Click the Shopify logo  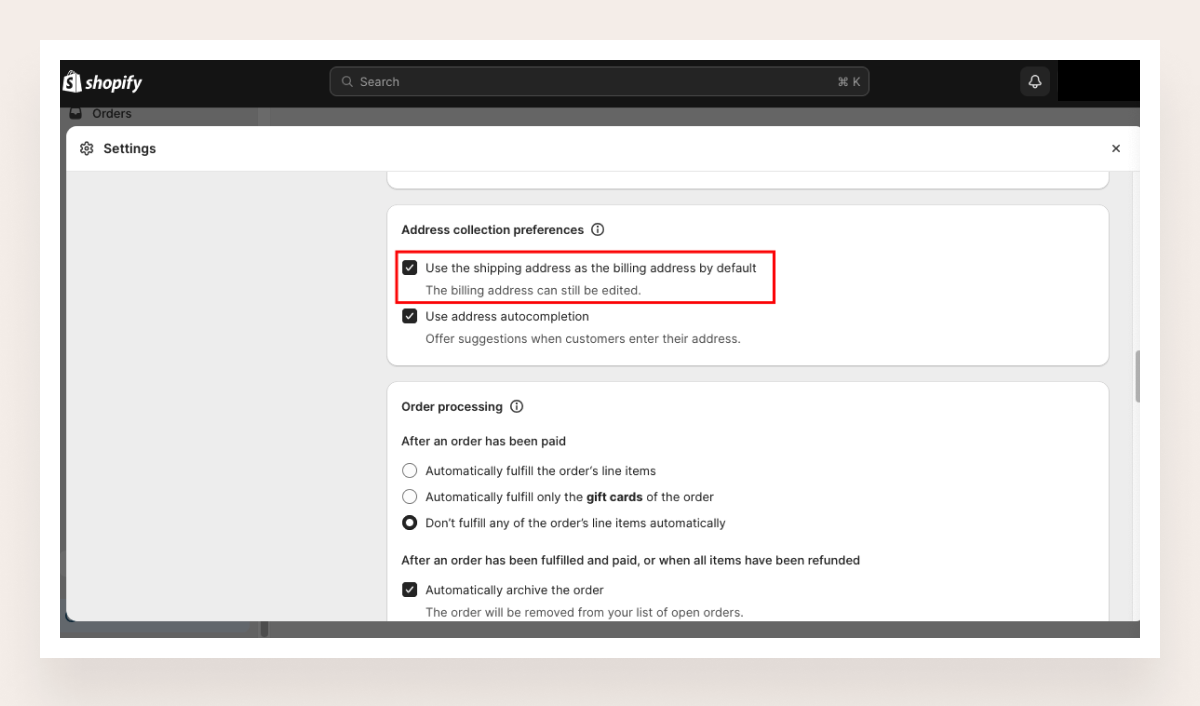tap(102, 82)
